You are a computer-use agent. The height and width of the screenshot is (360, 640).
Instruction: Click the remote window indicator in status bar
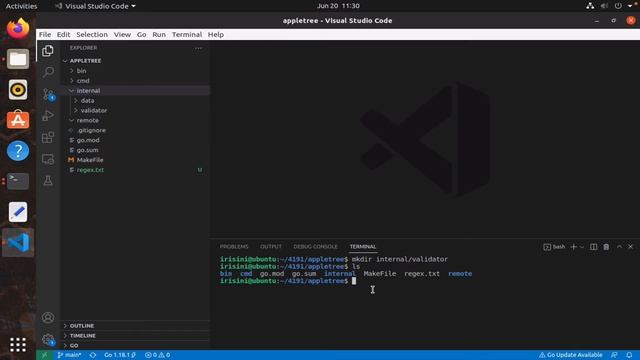(44, 355)
